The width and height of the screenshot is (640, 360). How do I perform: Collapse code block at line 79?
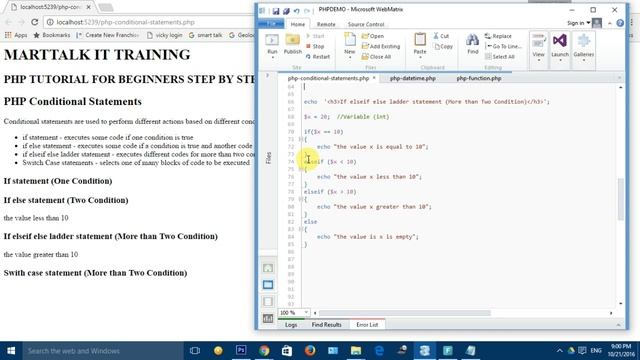pyautogui.click(x=300, y=199)
